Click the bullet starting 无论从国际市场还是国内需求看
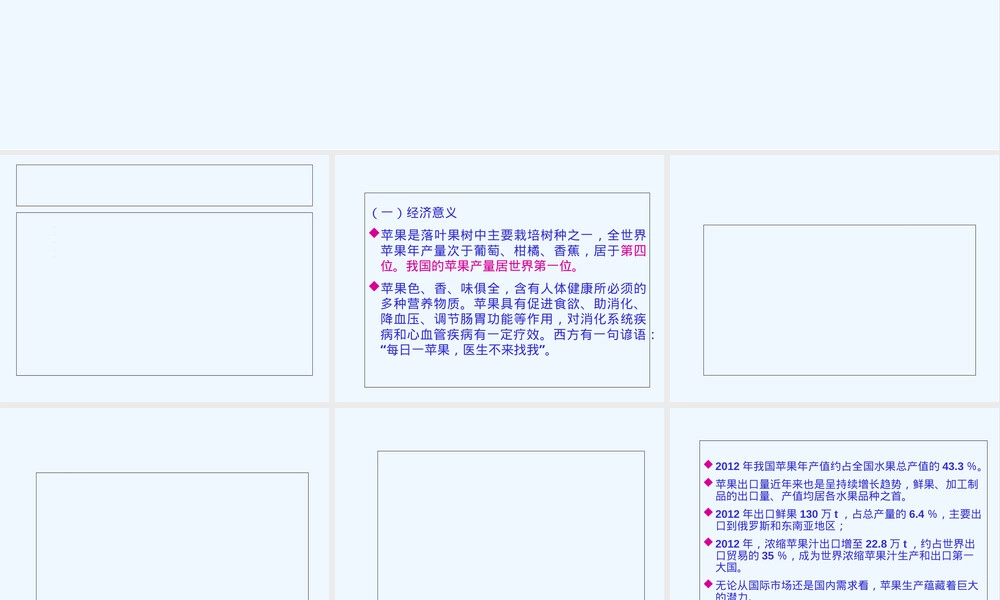Viewport: 1000px width, 600px height. pos(842,590)
